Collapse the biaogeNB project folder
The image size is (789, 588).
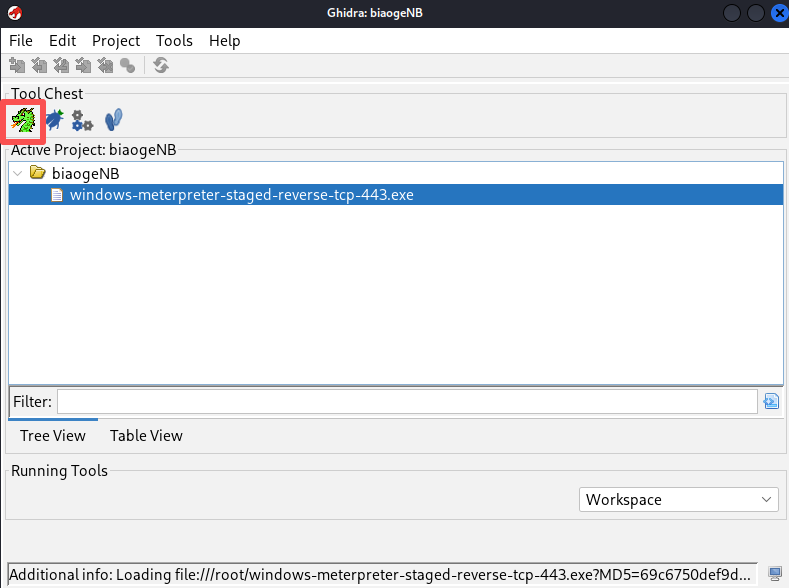click(18, 174)
